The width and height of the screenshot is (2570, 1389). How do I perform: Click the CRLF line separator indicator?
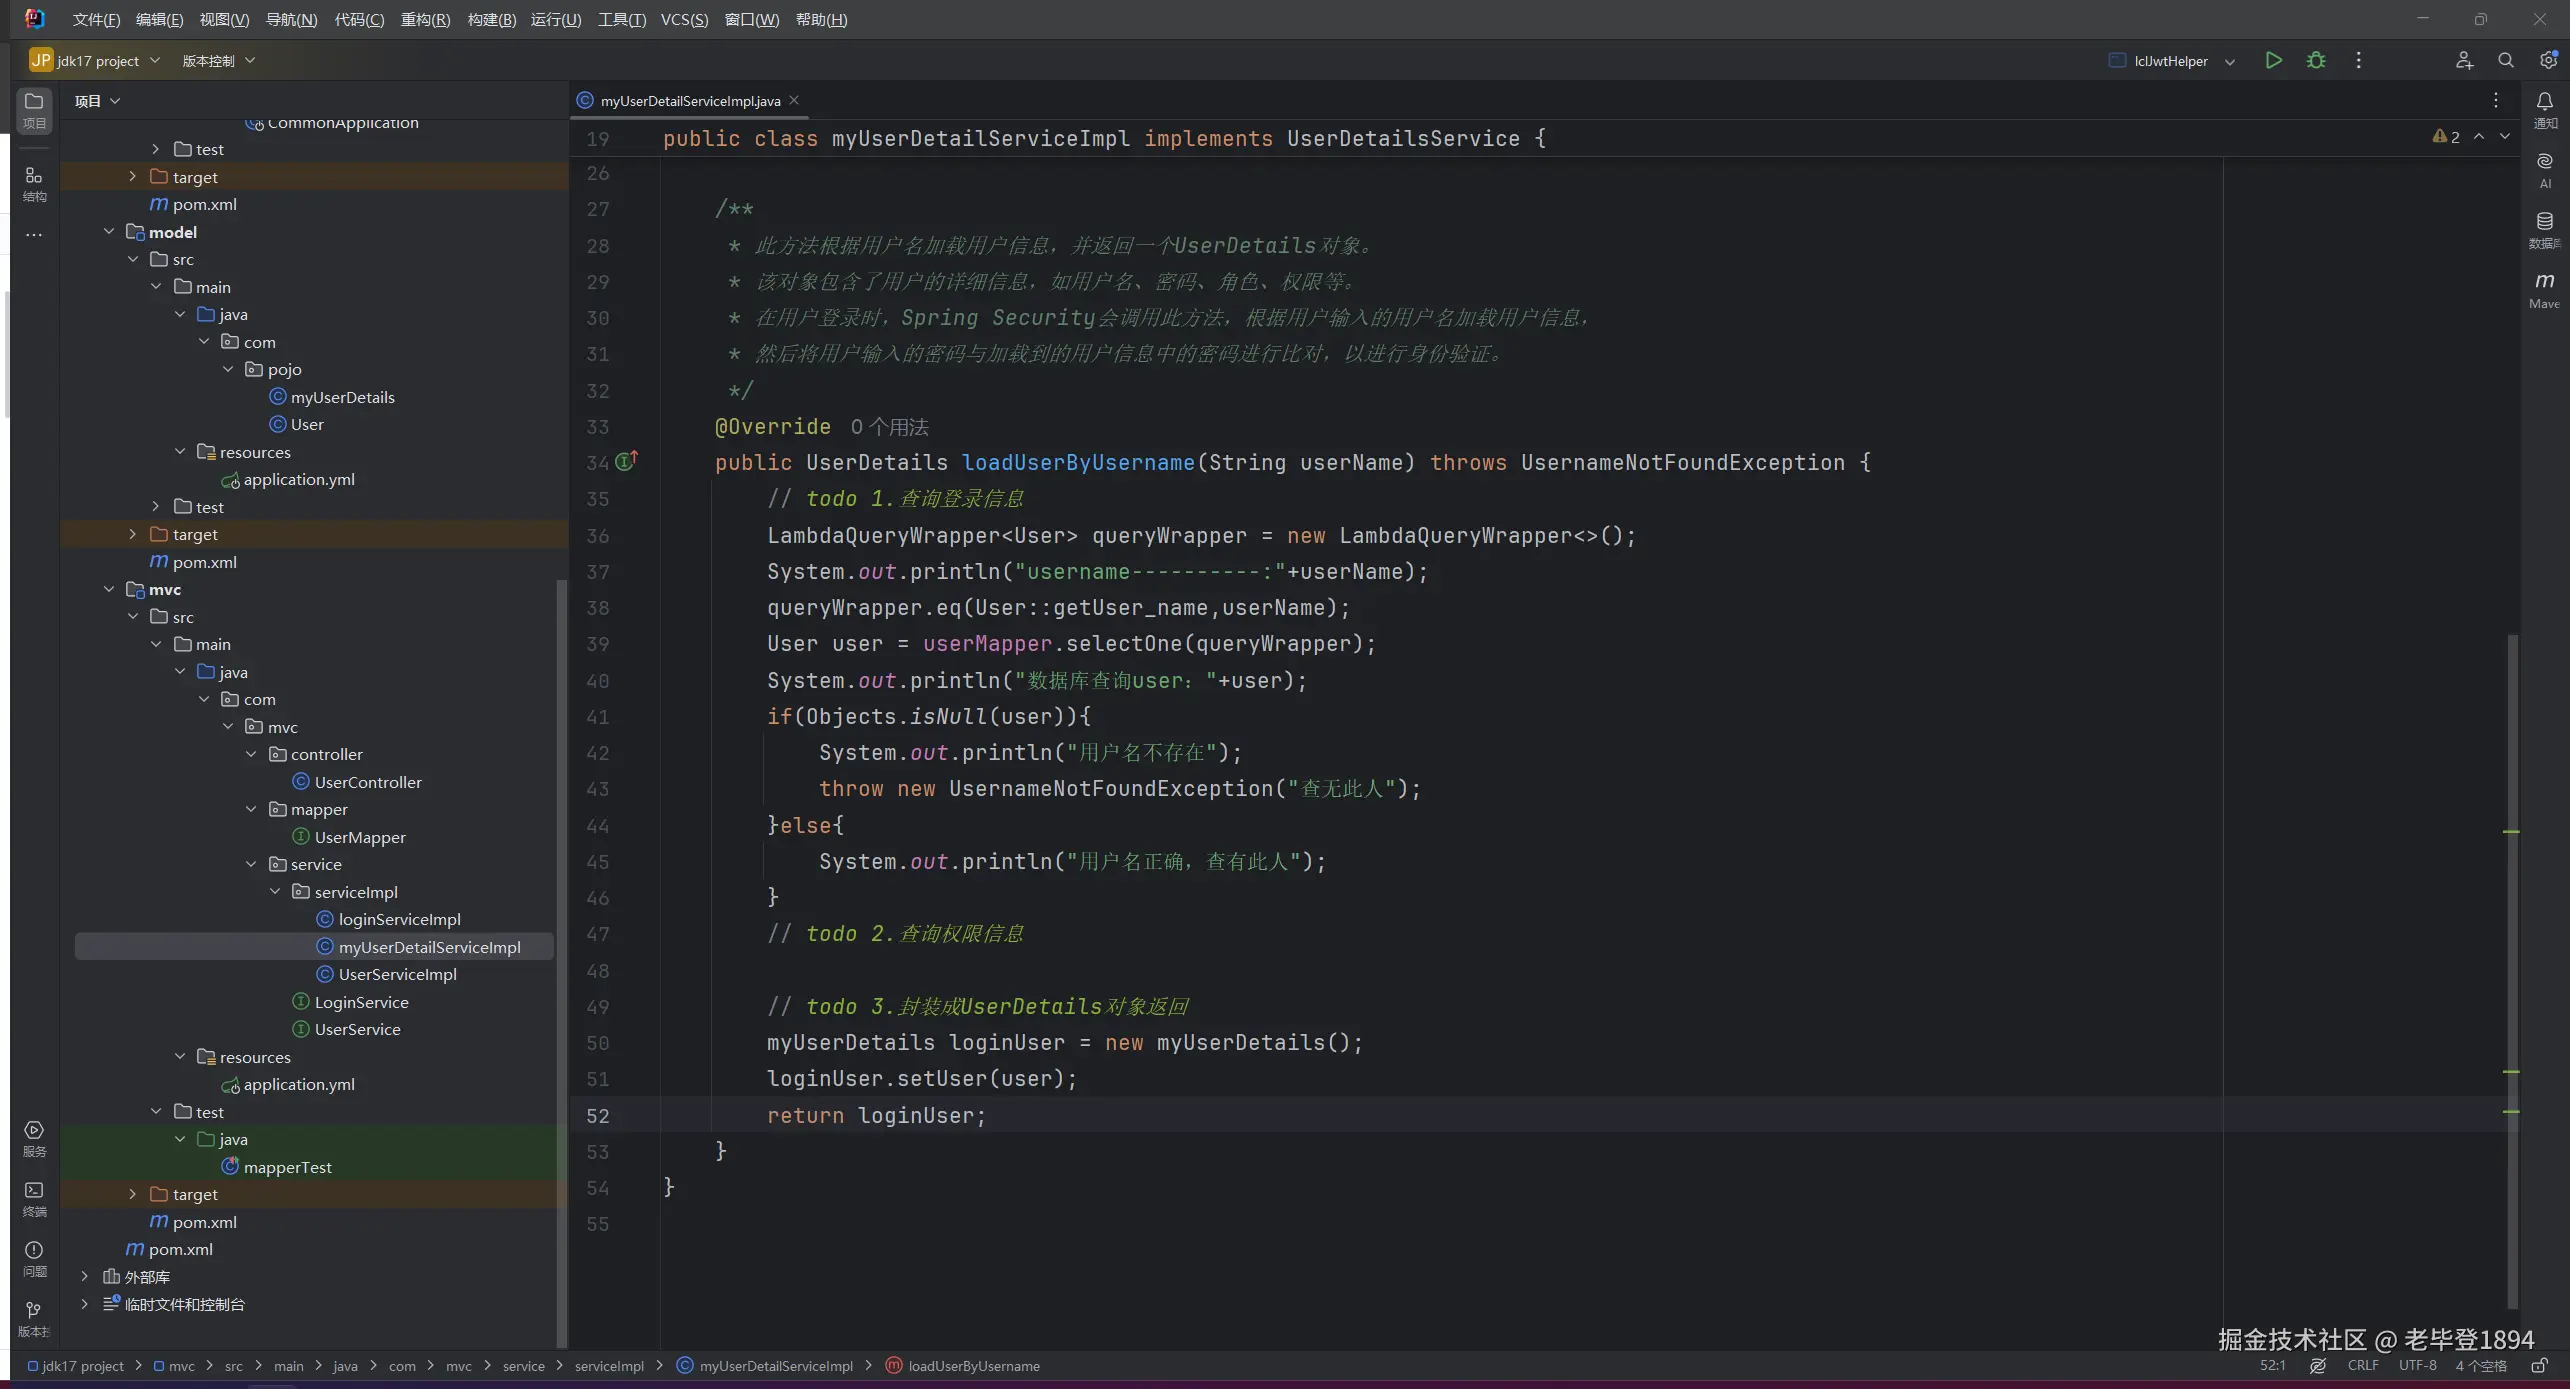[x=2363, y=1365]
